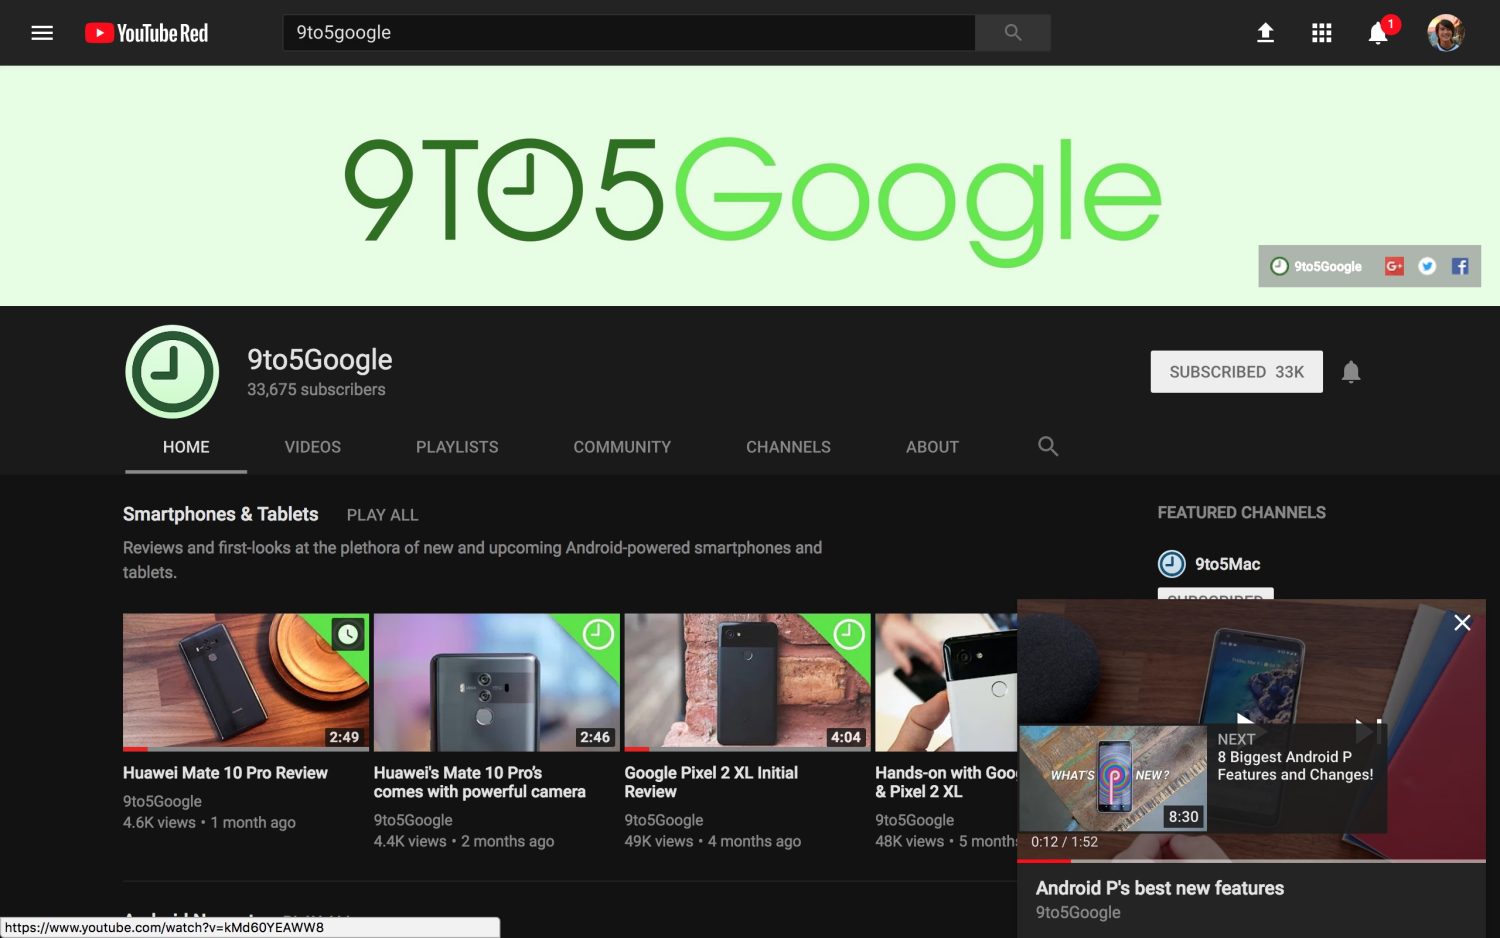
Task: Open 9to5Mac featured channel
Action: (x=1227, y=564)
